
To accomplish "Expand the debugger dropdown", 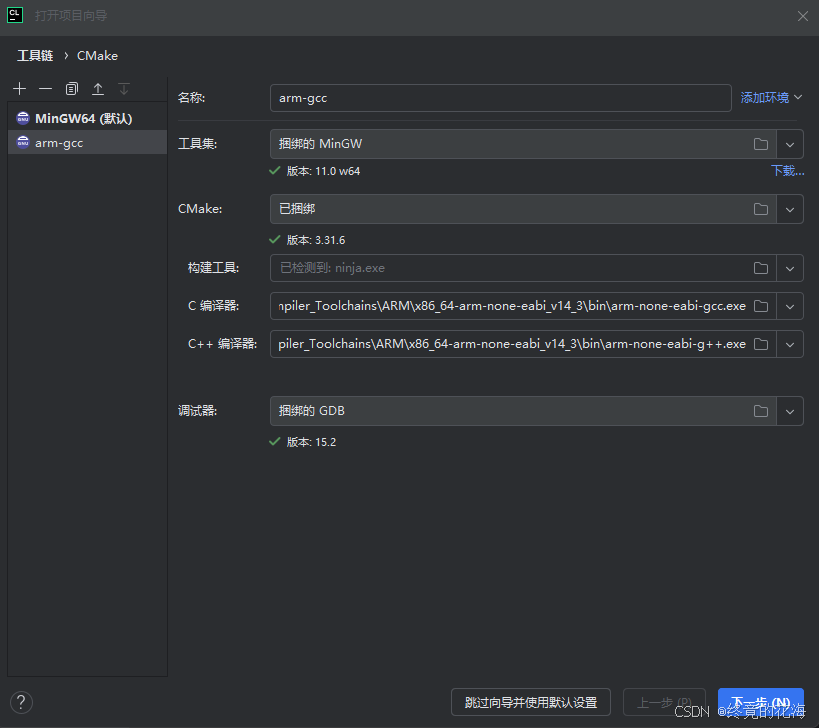I will click(790, 412).
